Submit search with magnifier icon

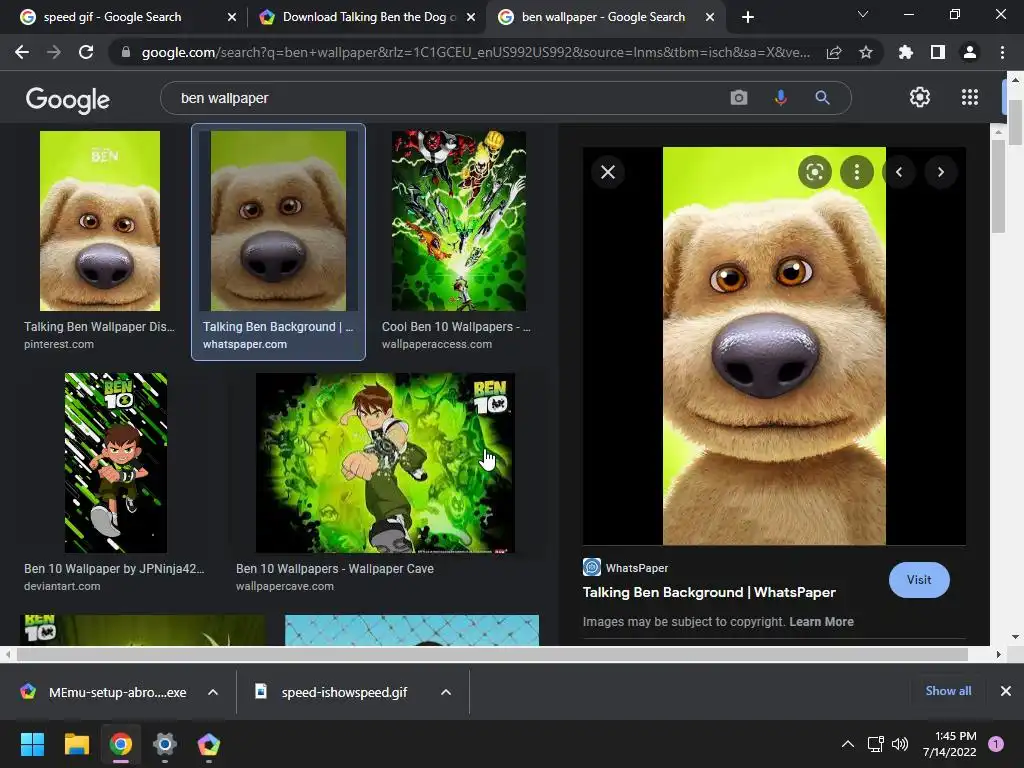click(x=822, y=98)
